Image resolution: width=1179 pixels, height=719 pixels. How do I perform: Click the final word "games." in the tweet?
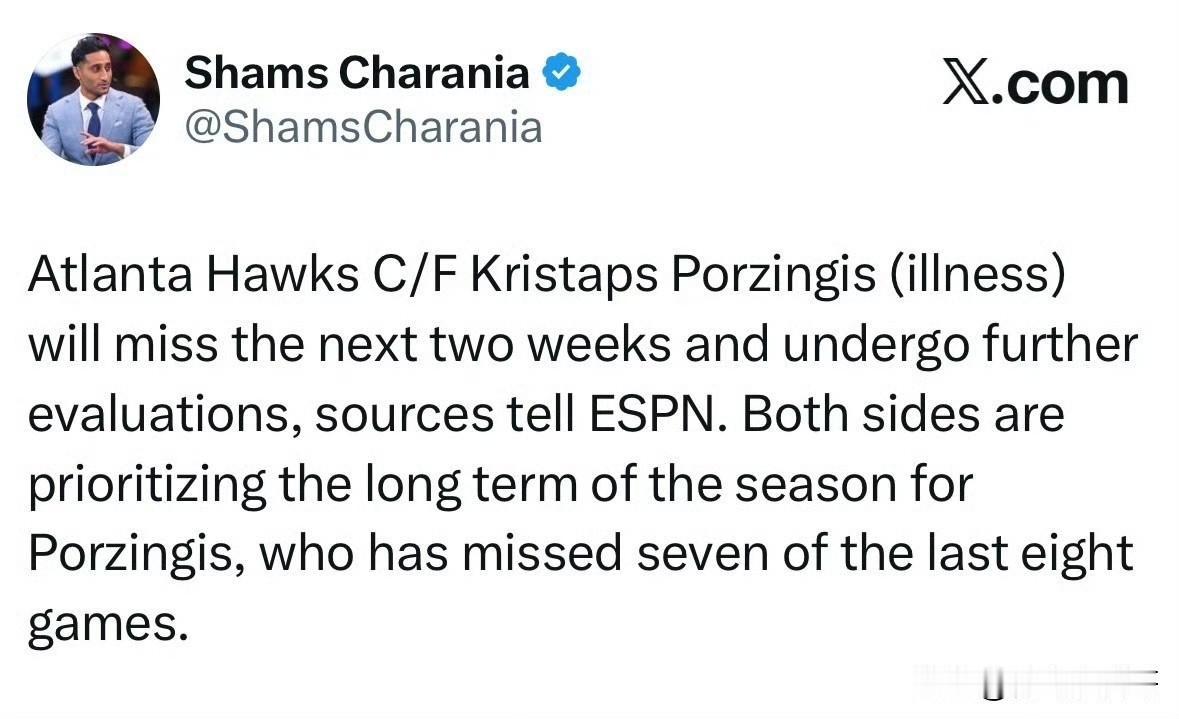pyautogui.click(x=108, y=621)
